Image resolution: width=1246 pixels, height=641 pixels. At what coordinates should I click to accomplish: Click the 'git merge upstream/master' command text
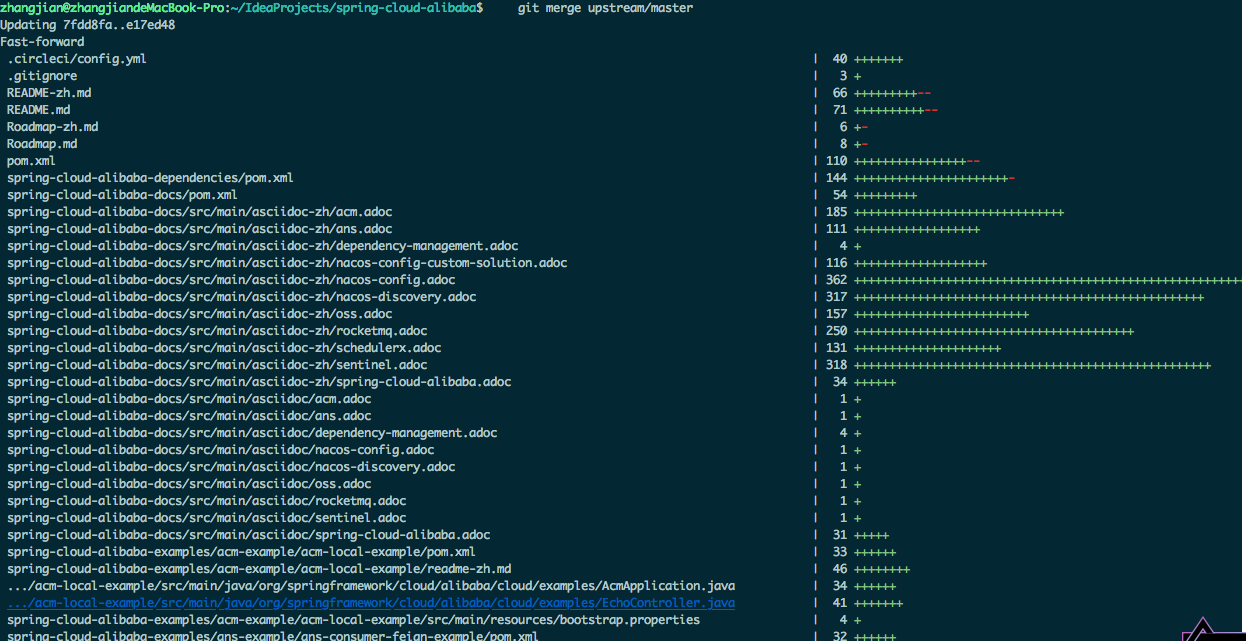click(x=605, y=8)
